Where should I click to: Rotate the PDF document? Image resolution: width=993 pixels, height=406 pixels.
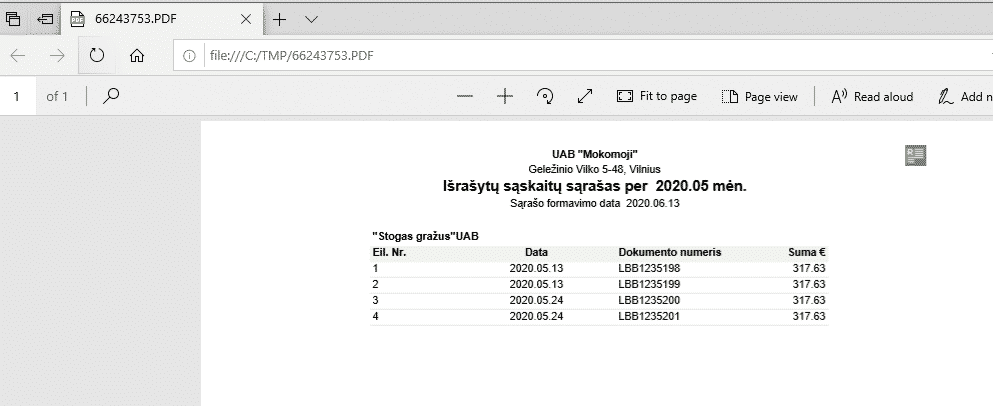(x=546, y=97)
